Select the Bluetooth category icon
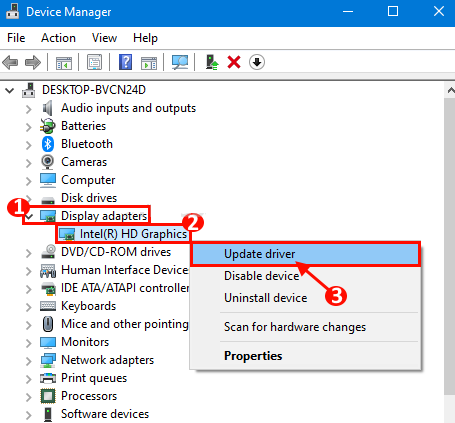The image size is (455, 423). (48, 144)
